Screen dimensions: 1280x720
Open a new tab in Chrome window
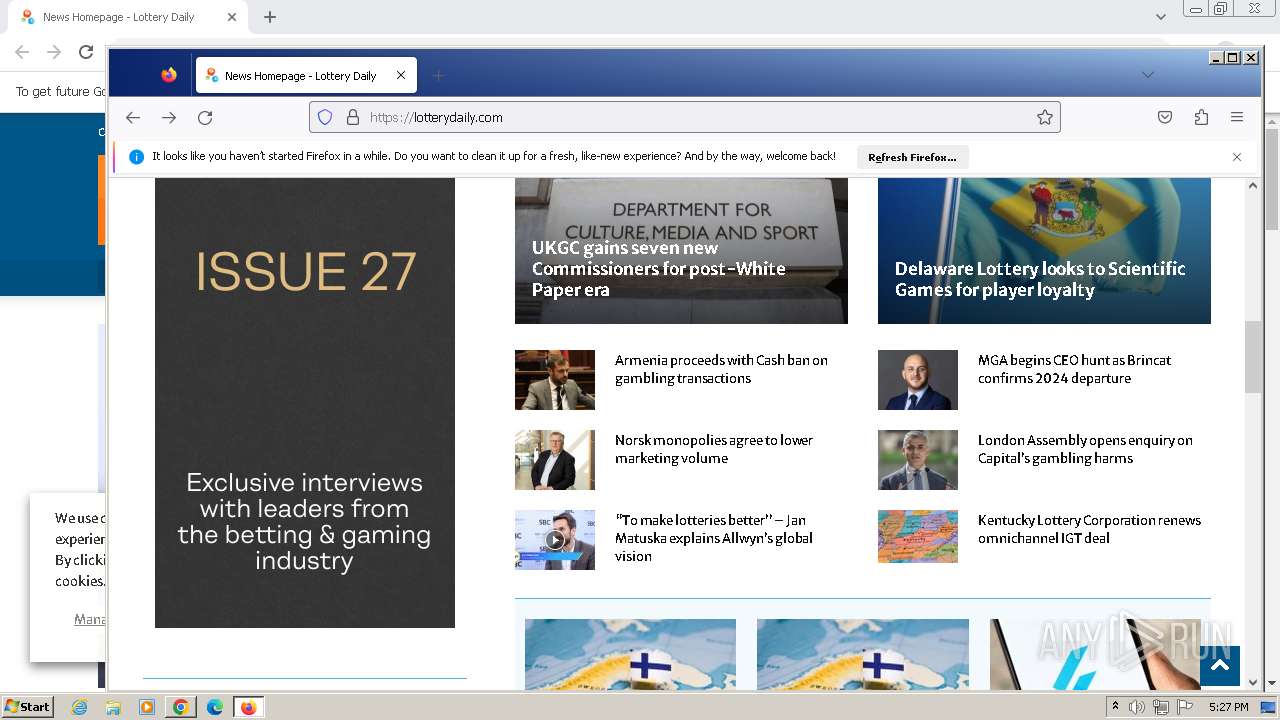click(x=270, y=17)
